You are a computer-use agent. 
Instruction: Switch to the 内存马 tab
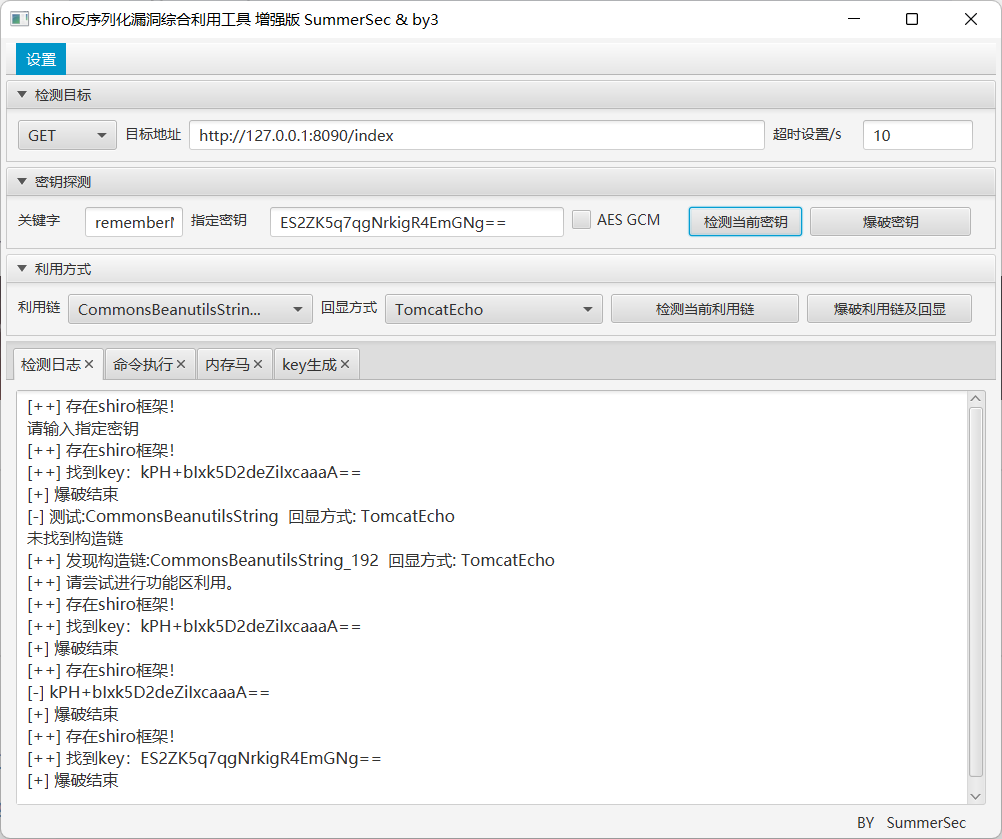click(x=227, y=364)
